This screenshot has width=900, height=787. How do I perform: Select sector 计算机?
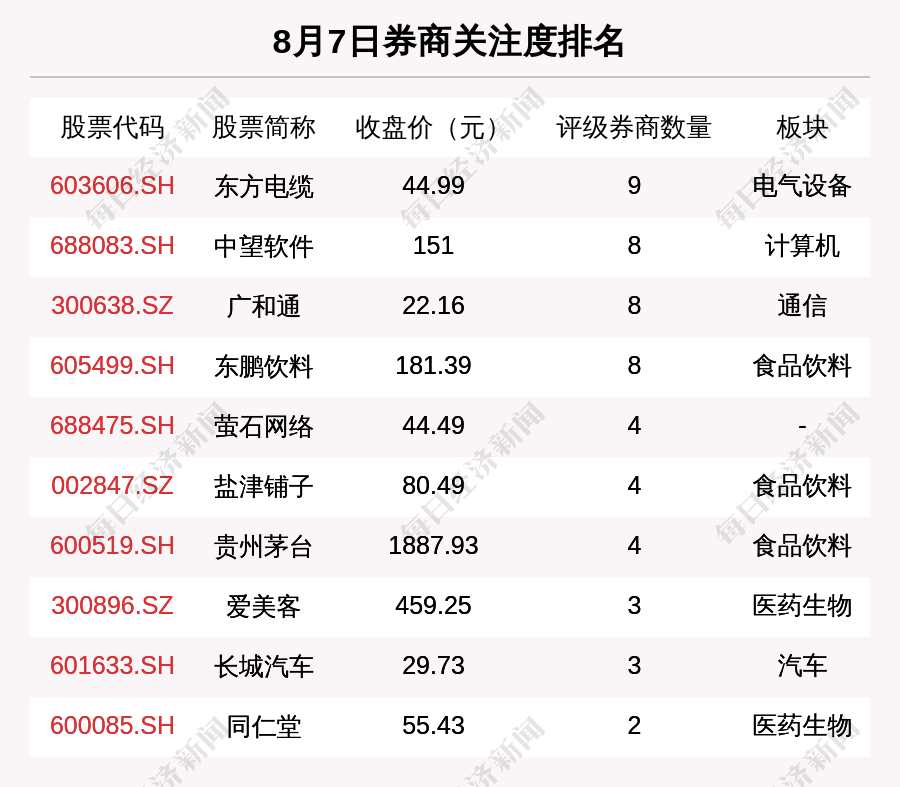coord(802,246)
